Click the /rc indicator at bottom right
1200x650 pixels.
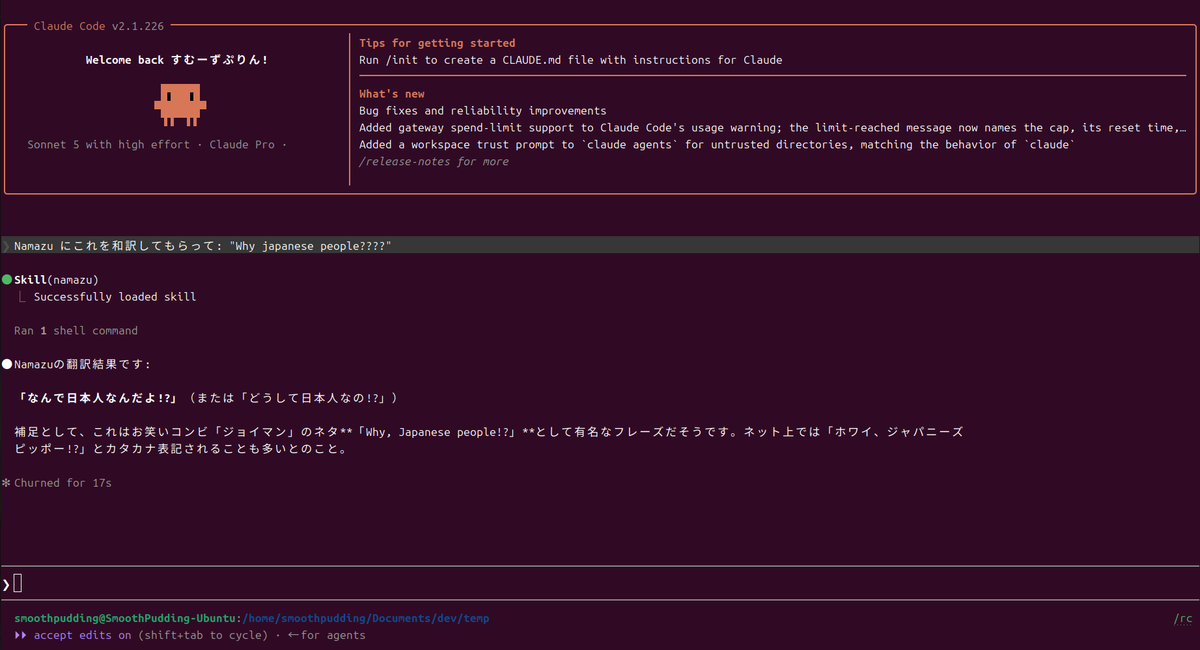point(1184,618)
